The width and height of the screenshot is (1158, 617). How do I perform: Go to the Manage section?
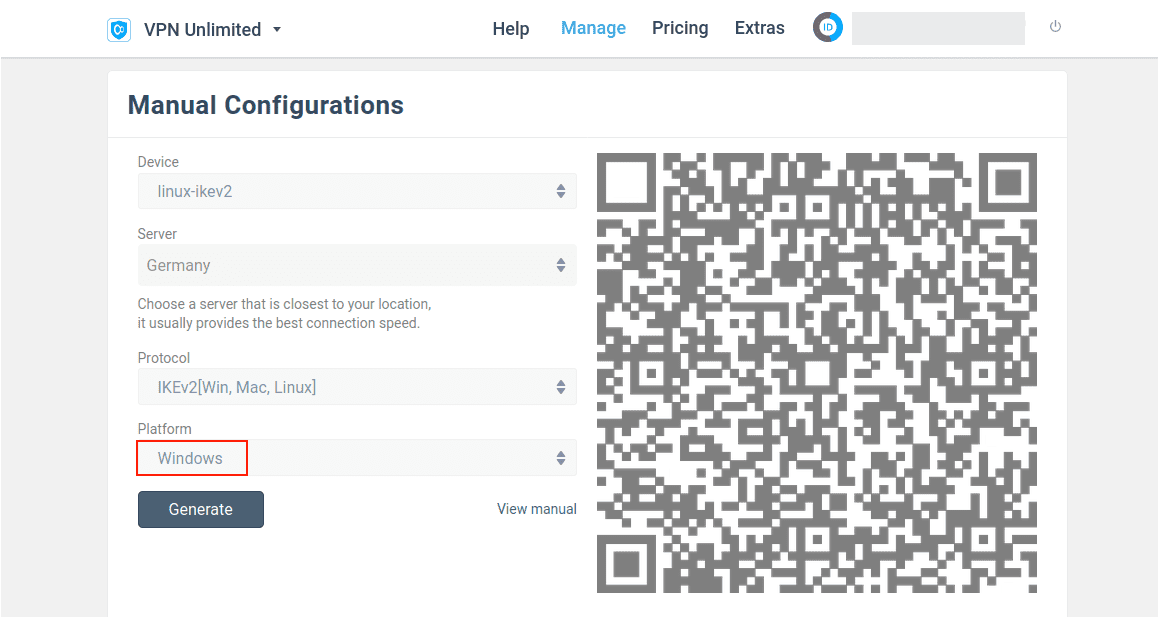click(593, 28)
